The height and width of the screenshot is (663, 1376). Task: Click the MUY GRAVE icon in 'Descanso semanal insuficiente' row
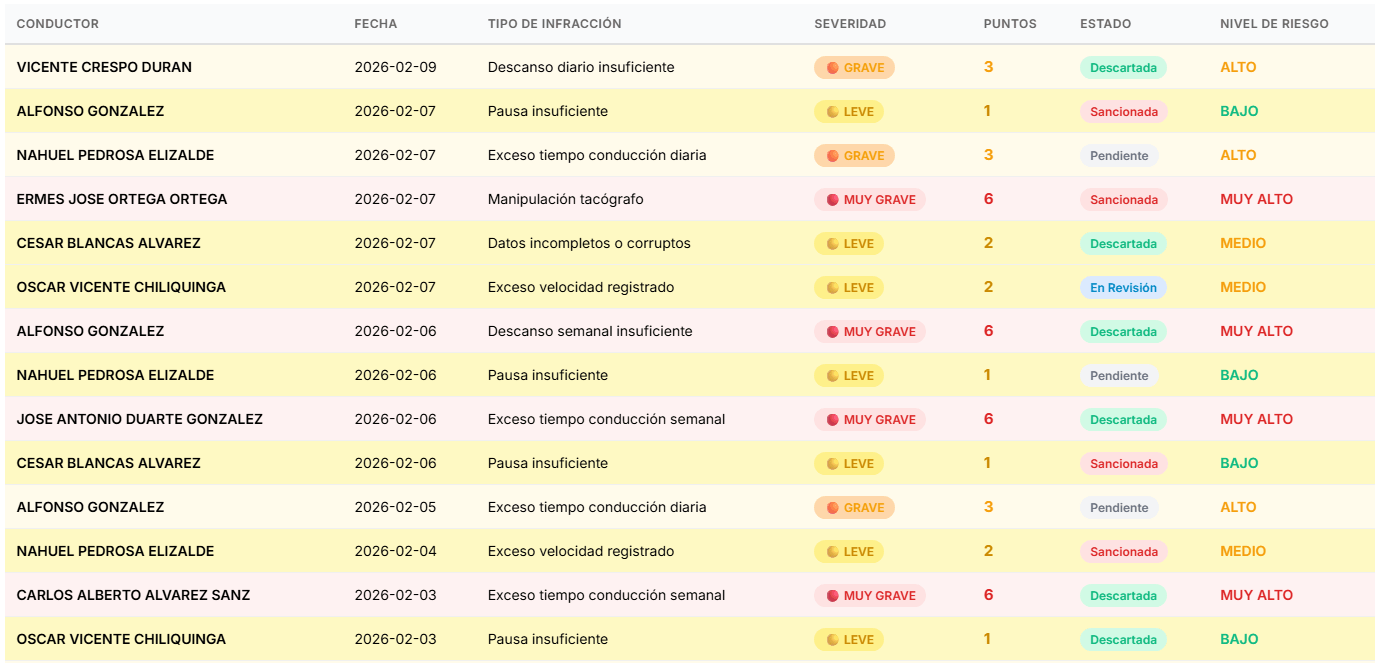[832, 332]
